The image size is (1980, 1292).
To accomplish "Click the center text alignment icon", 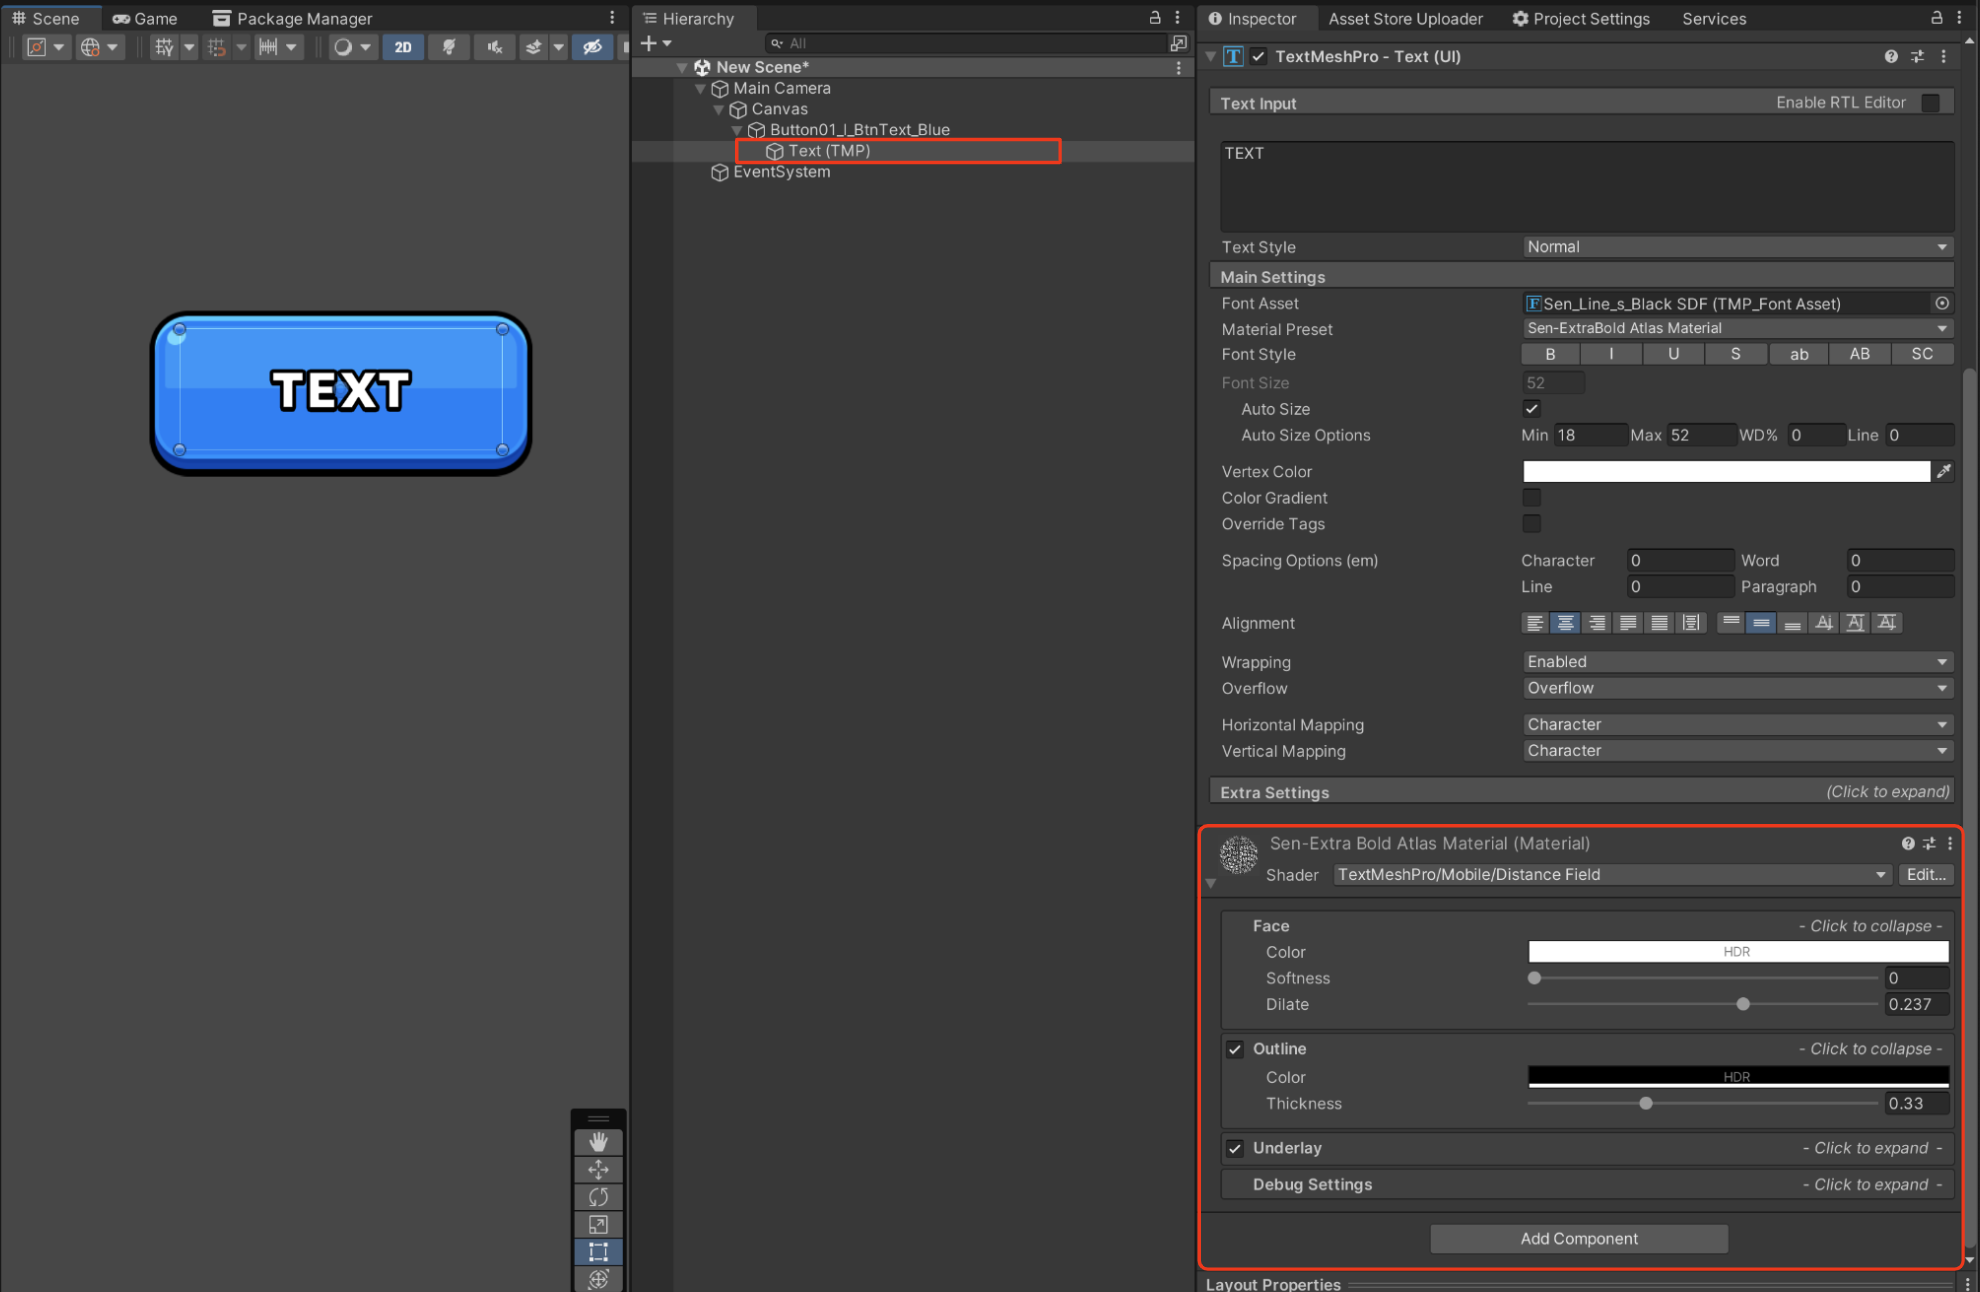I will click(x=1565, y=623).
